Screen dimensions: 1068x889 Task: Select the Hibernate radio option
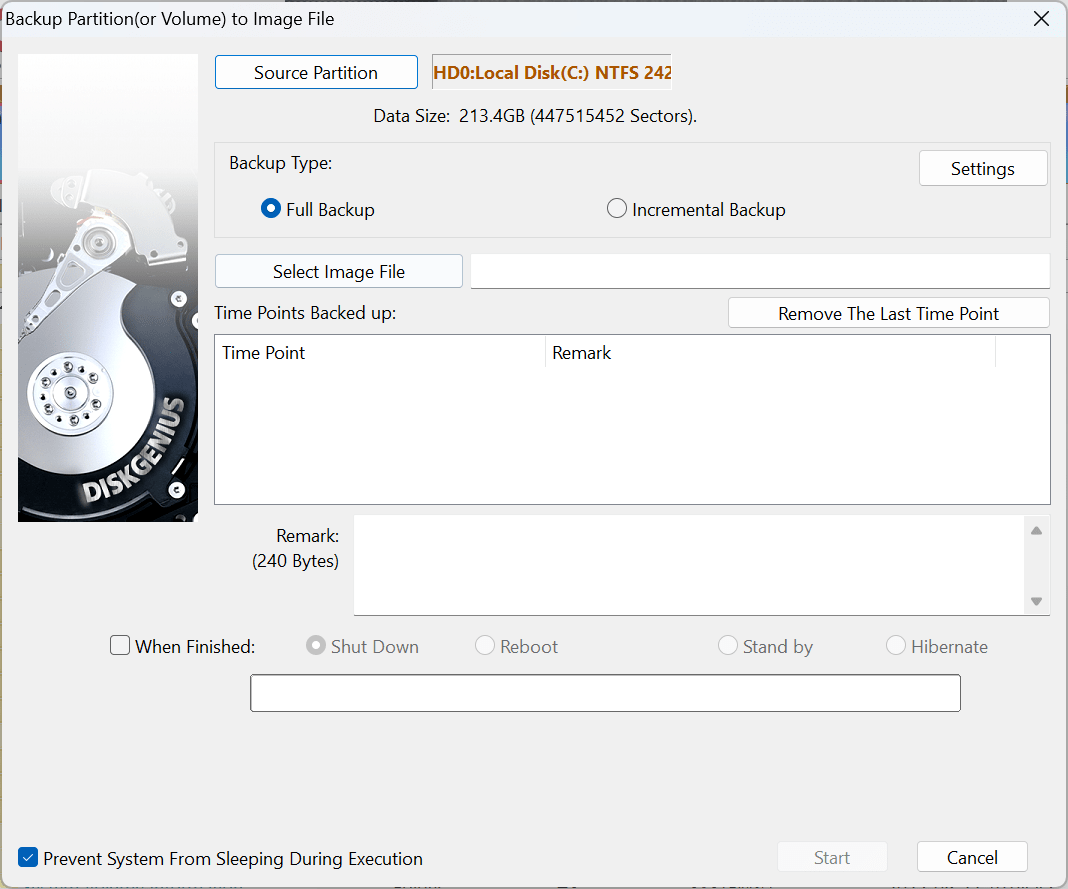click(x=896, y=646)
